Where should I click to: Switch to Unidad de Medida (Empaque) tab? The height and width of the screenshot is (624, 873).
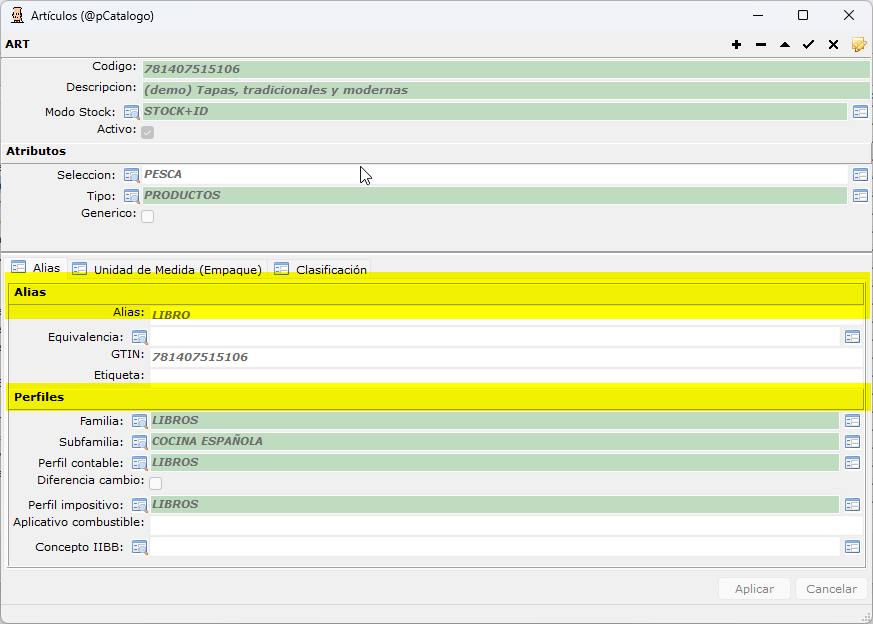click(168, 269)
